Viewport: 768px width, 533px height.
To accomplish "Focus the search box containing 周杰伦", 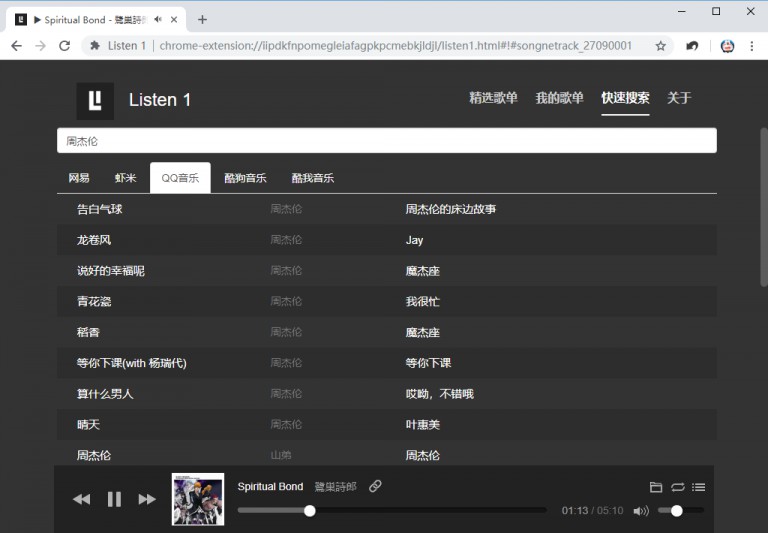I will 387,141.
